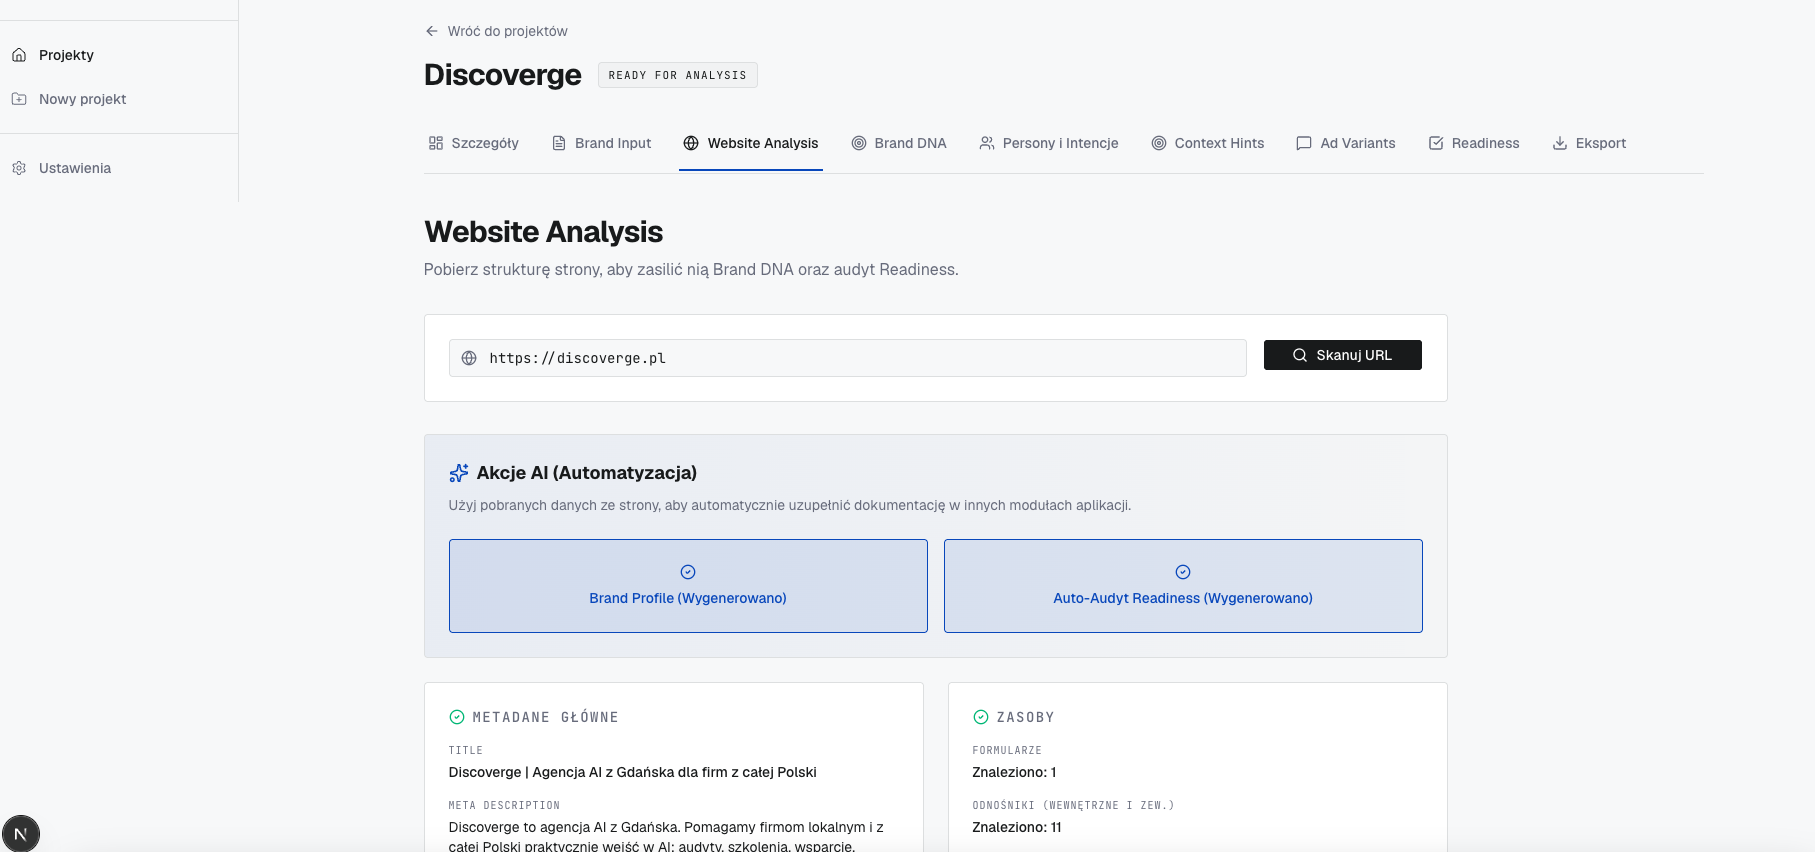Click the download icon on Eksport tab

pyautogui.click(x=1560, y=143)
